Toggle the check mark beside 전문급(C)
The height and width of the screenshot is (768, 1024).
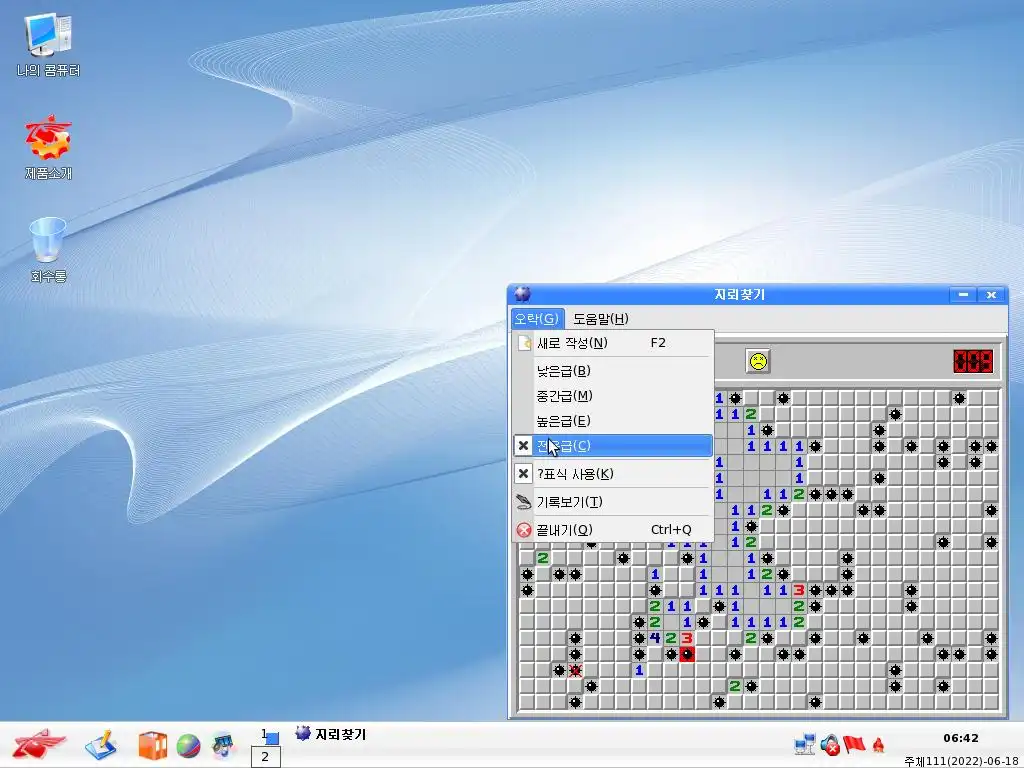pos(523,445)
